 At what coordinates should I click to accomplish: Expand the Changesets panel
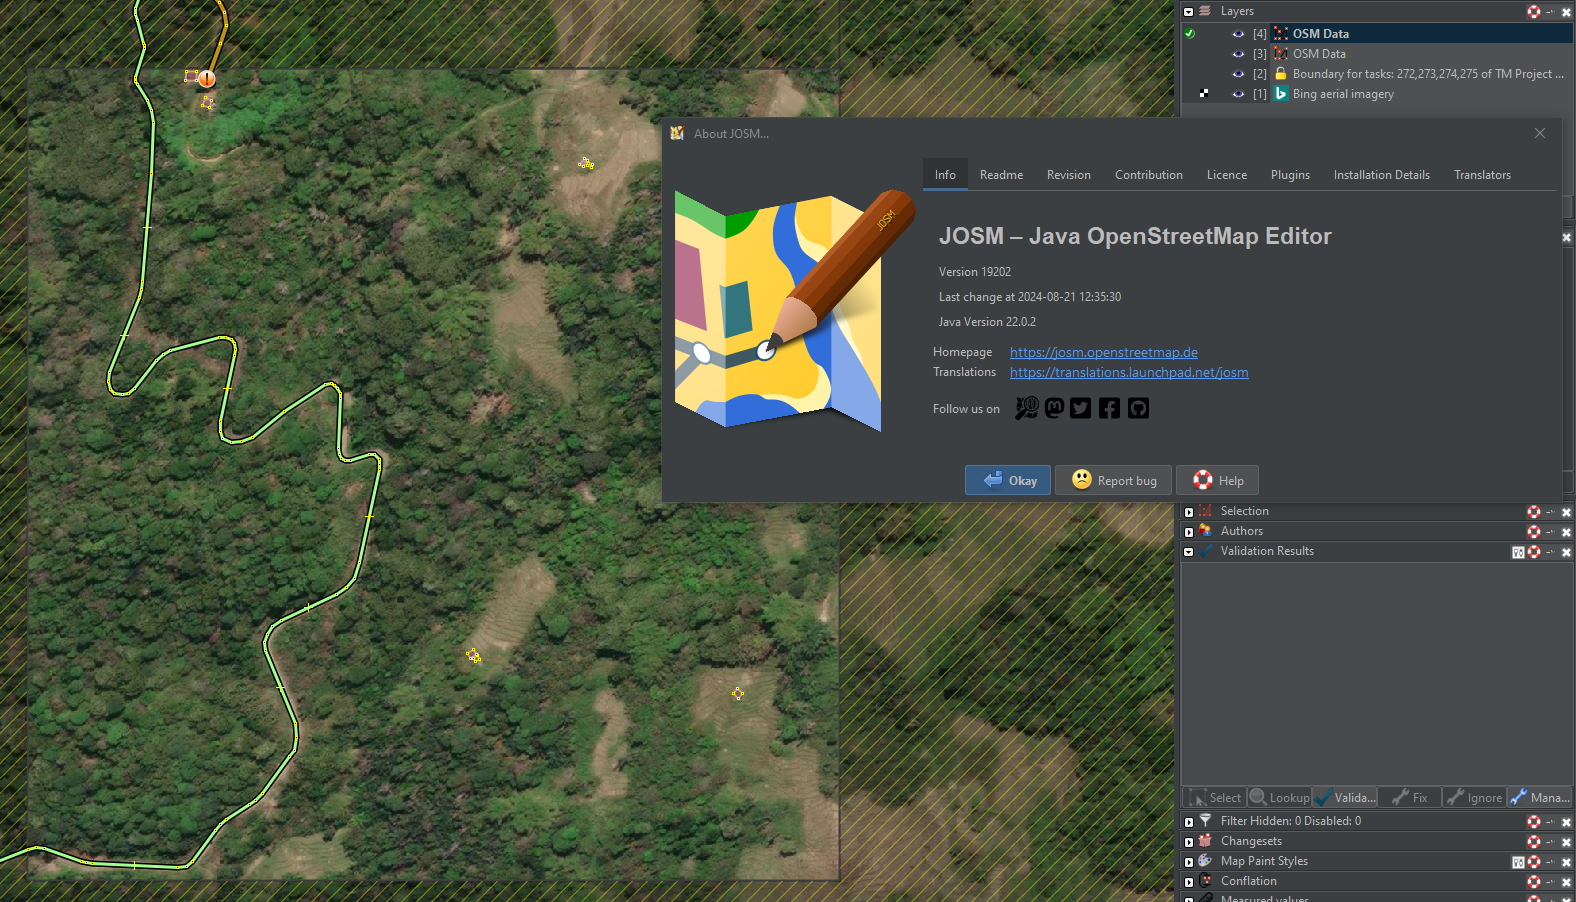tap(1189, 842)
